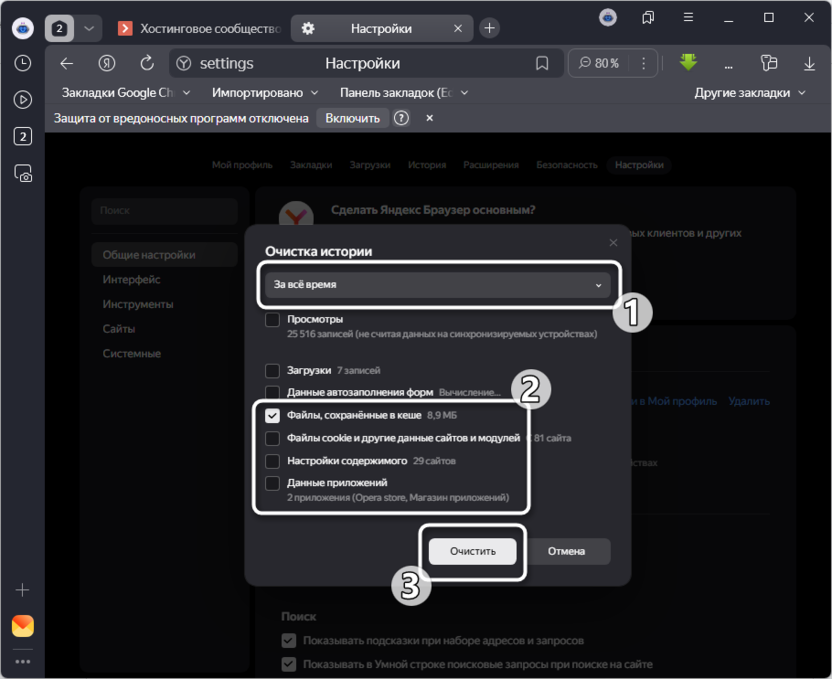Open the Alice icon in the title bar
Screen dimensions: 832x679
[608, 18]
